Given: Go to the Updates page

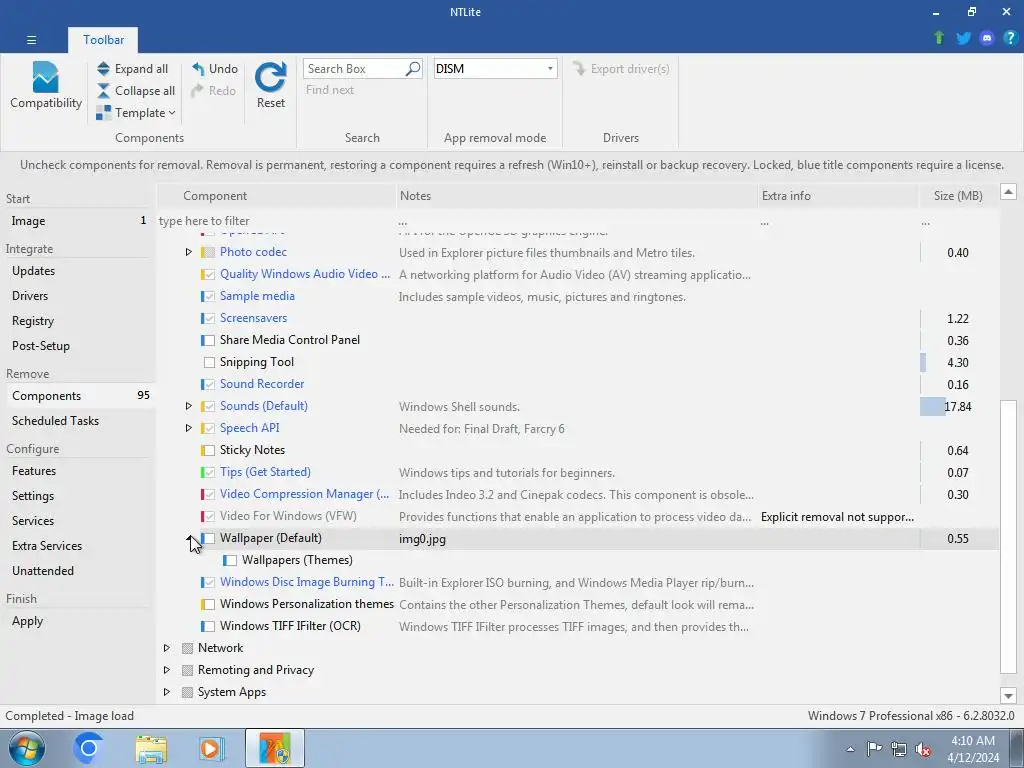Looking at the screenshot, I should (78, 271).
